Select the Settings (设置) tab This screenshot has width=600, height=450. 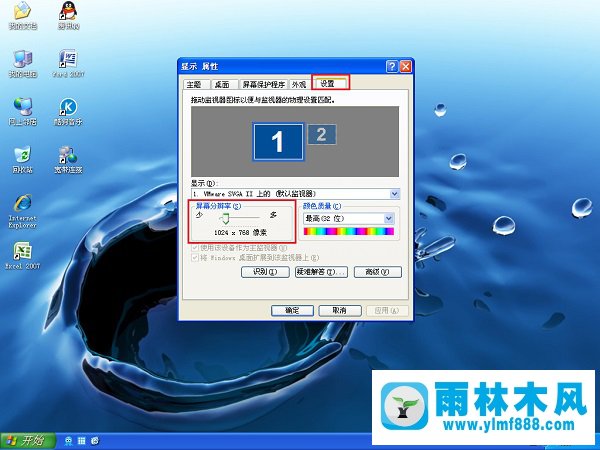coord(329,83)
